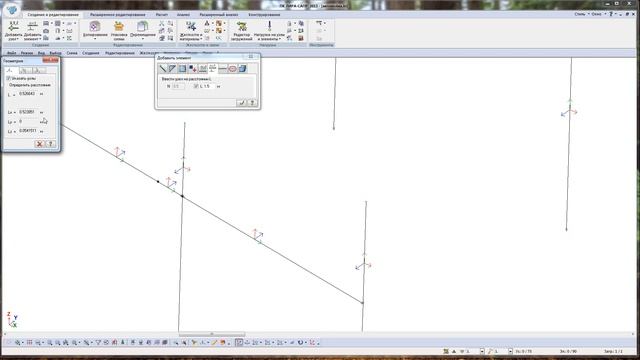
Task: Click the L value field in Добавить элемент
Action: point(209,86)
